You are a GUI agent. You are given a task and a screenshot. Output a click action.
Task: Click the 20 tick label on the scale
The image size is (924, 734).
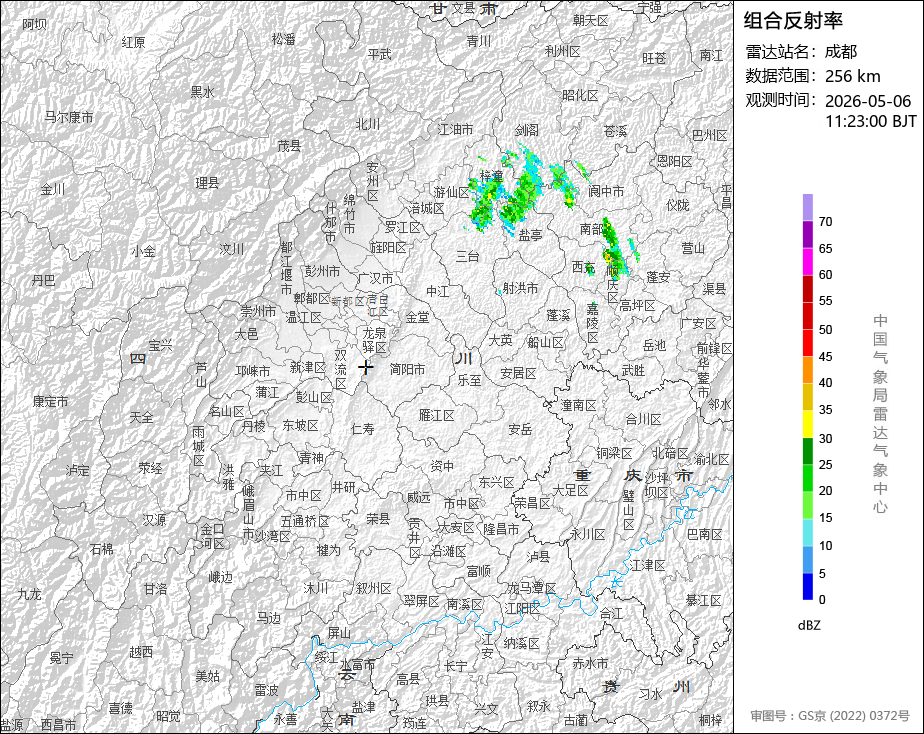coord(825,491)
